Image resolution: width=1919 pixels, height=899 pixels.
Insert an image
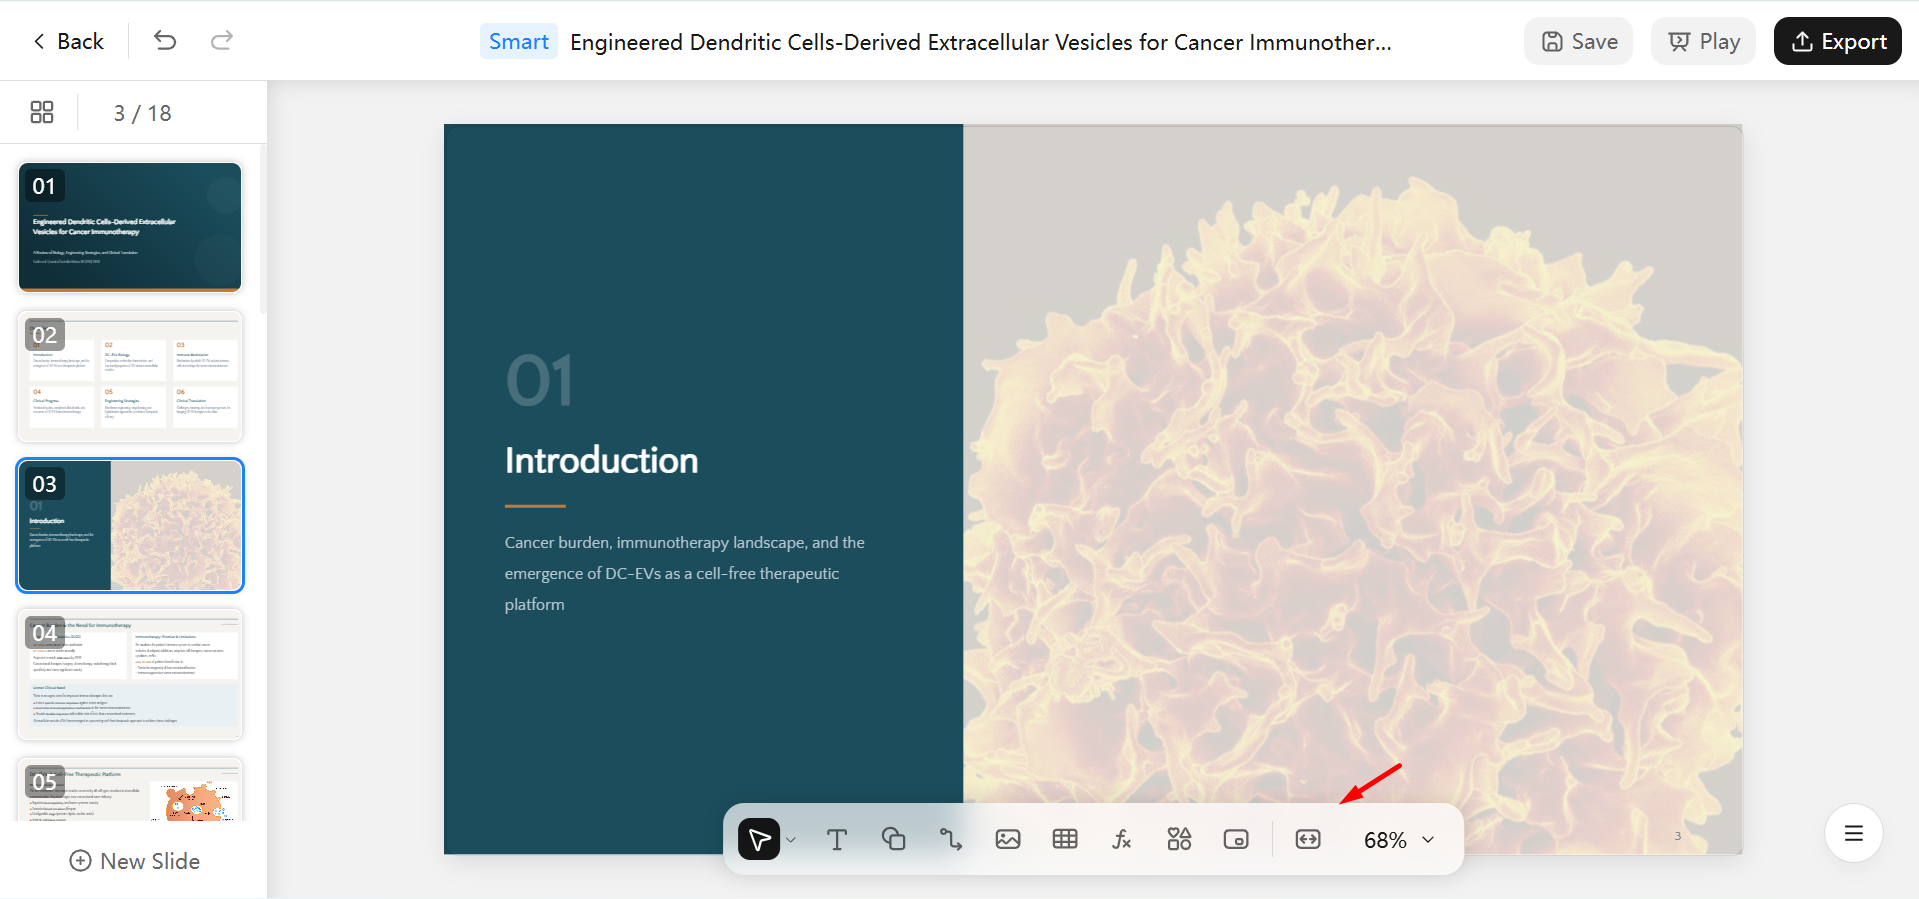click(1008, 839)
